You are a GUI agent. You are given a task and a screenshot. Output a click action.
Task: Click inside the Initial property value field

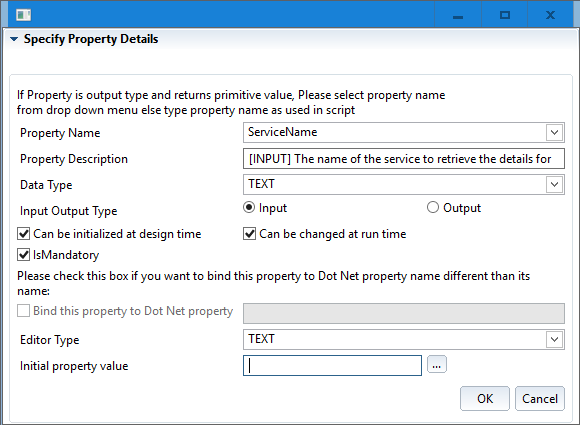332,365
